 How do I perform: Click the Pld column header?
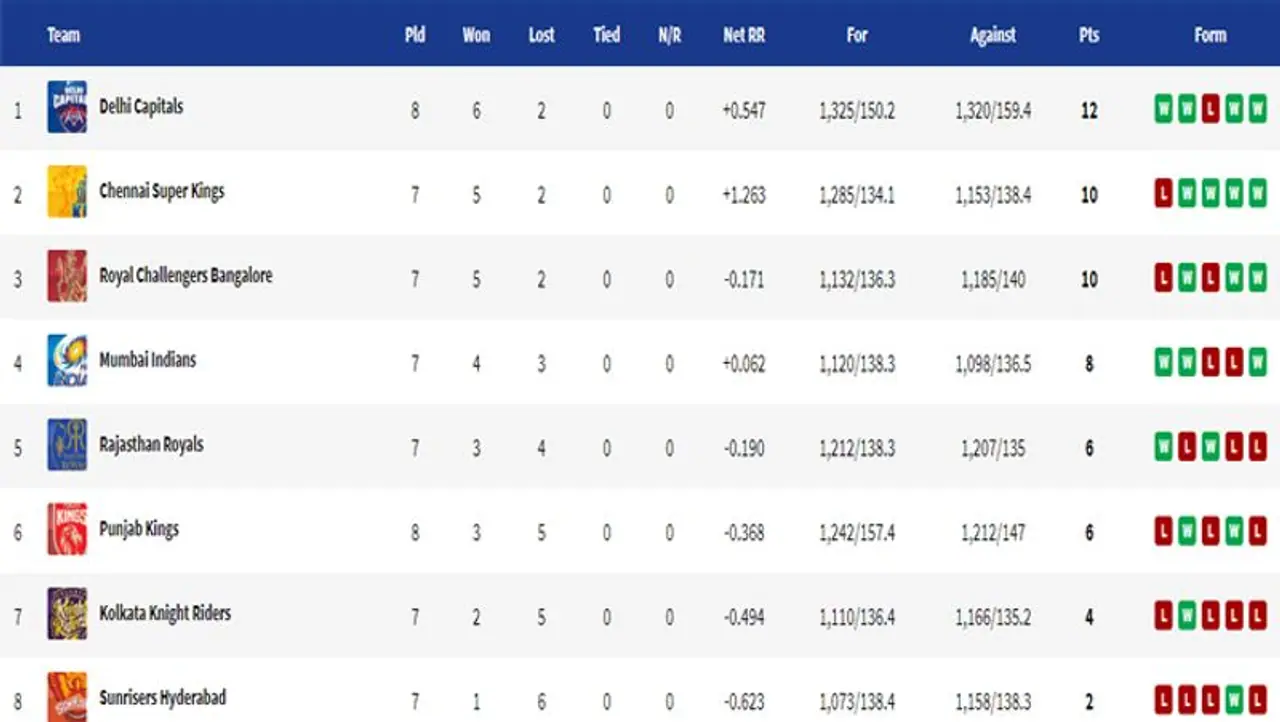(415, 35)
